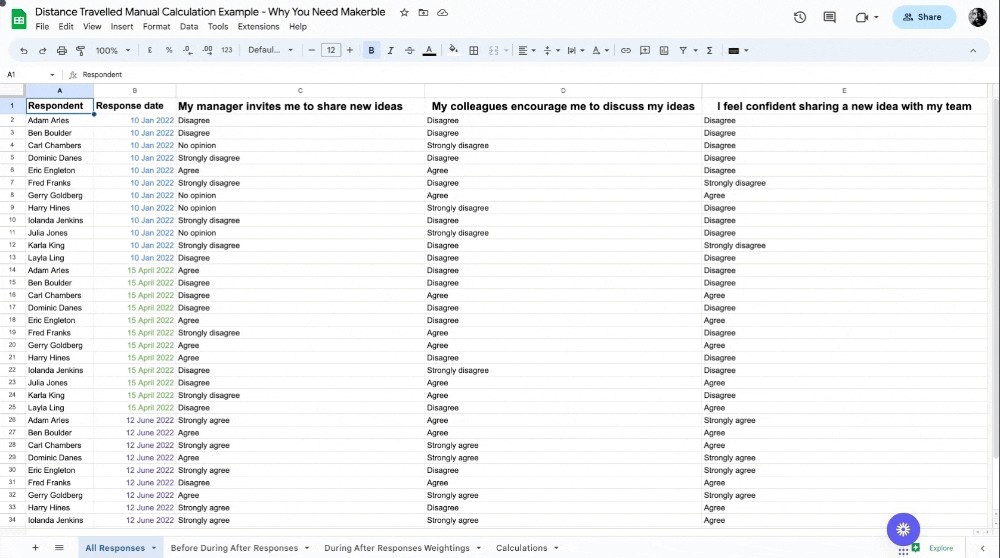The width and height of the screenshot is (1000, 558).
Task: Open version history clock icon
Action: (800, 17)
